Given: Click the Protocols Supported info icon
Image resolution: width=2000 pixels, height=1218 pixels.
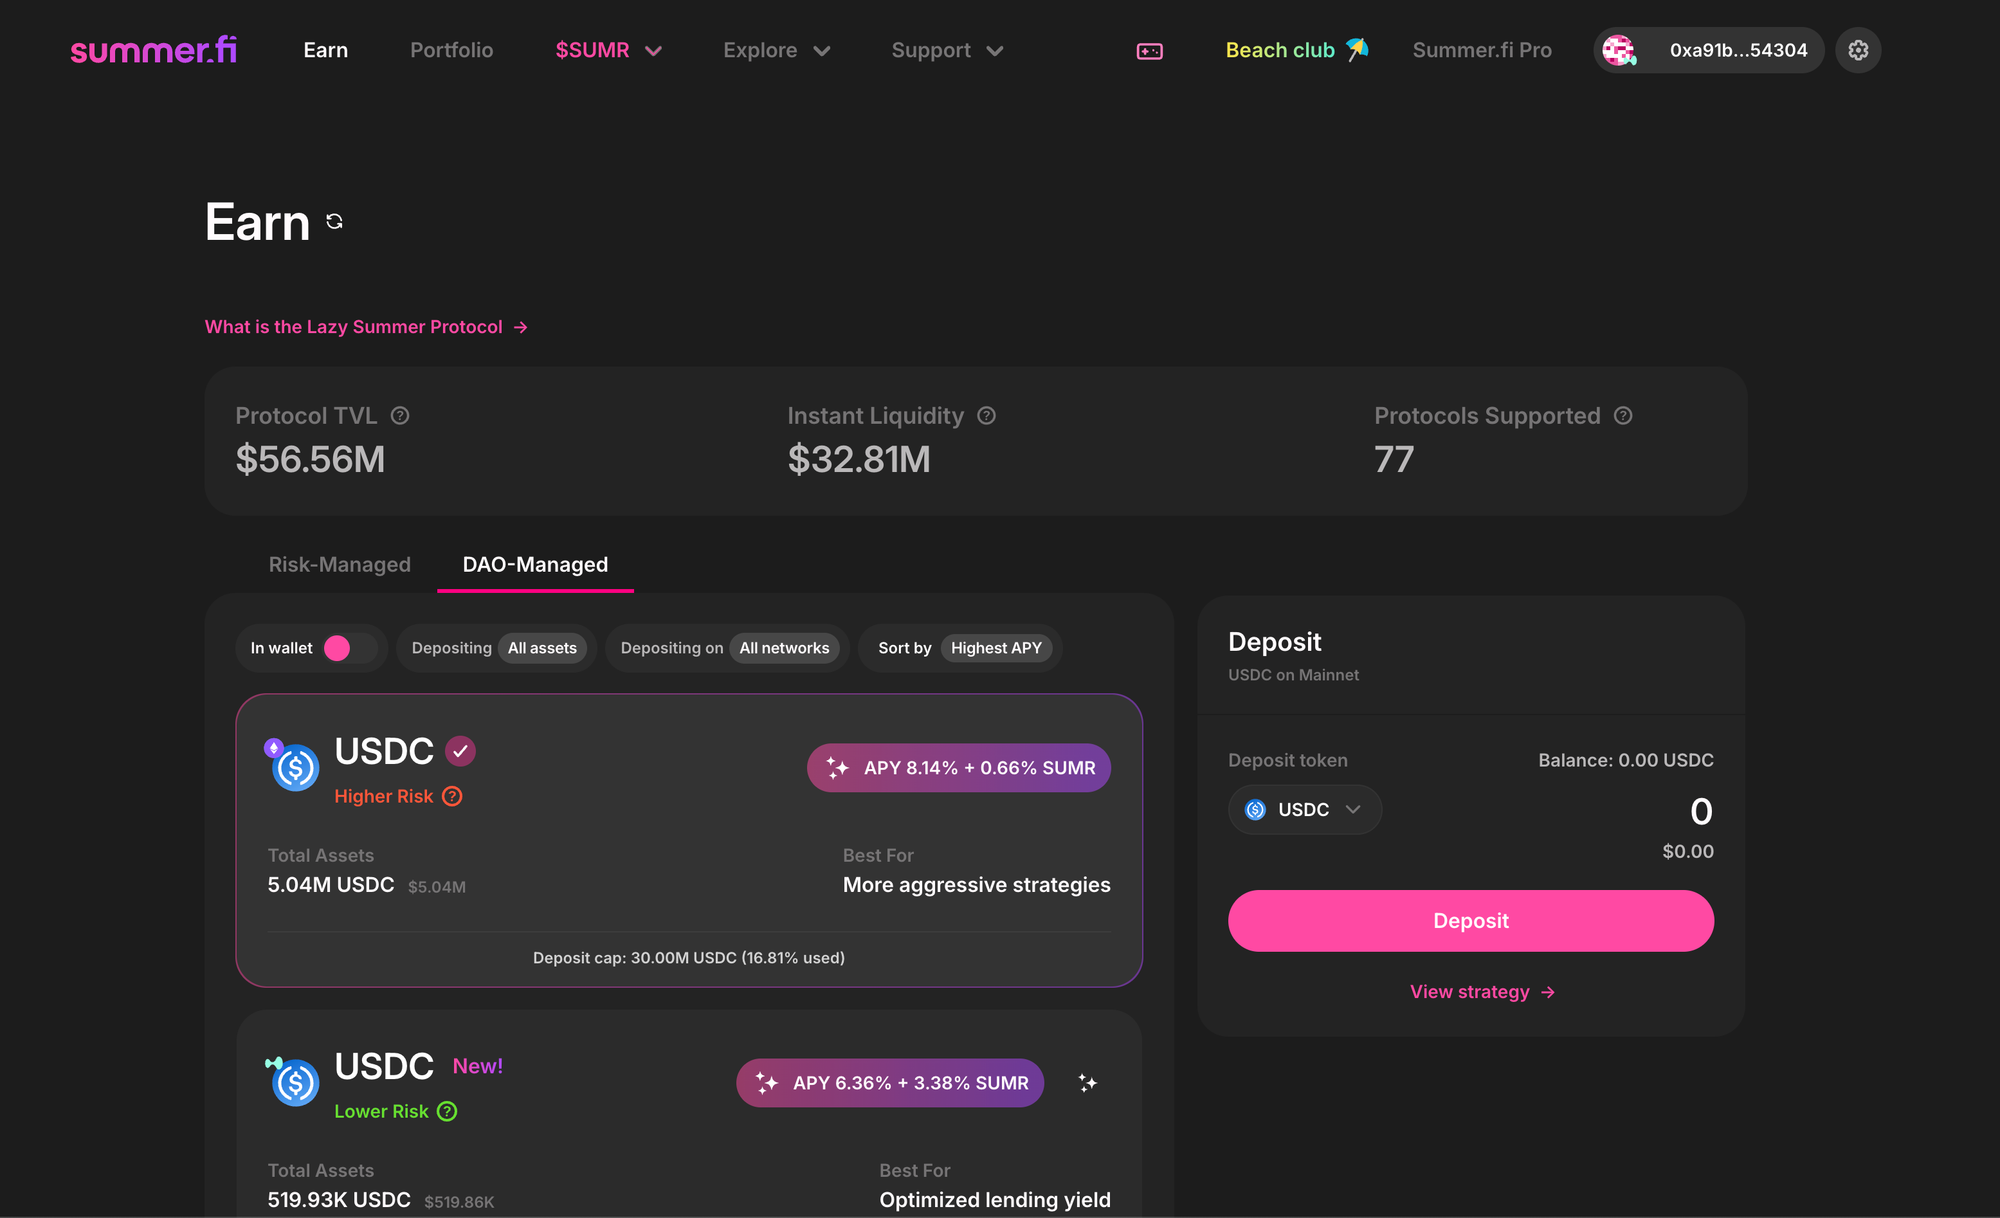Looking at the screenshot, I should 1623,416.
